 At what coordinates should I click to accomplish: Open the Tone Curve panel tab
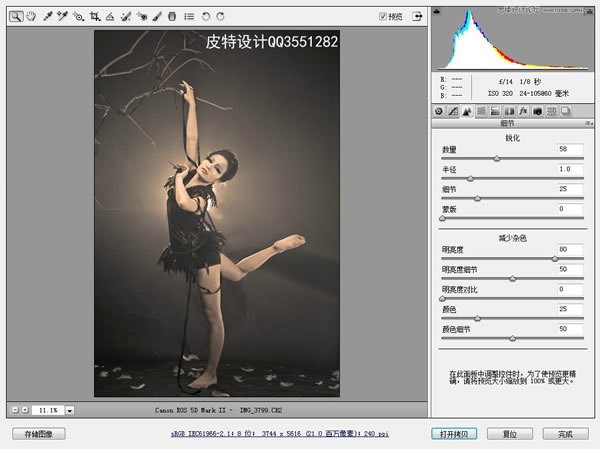pyautogui.click(x=453, y=111)
